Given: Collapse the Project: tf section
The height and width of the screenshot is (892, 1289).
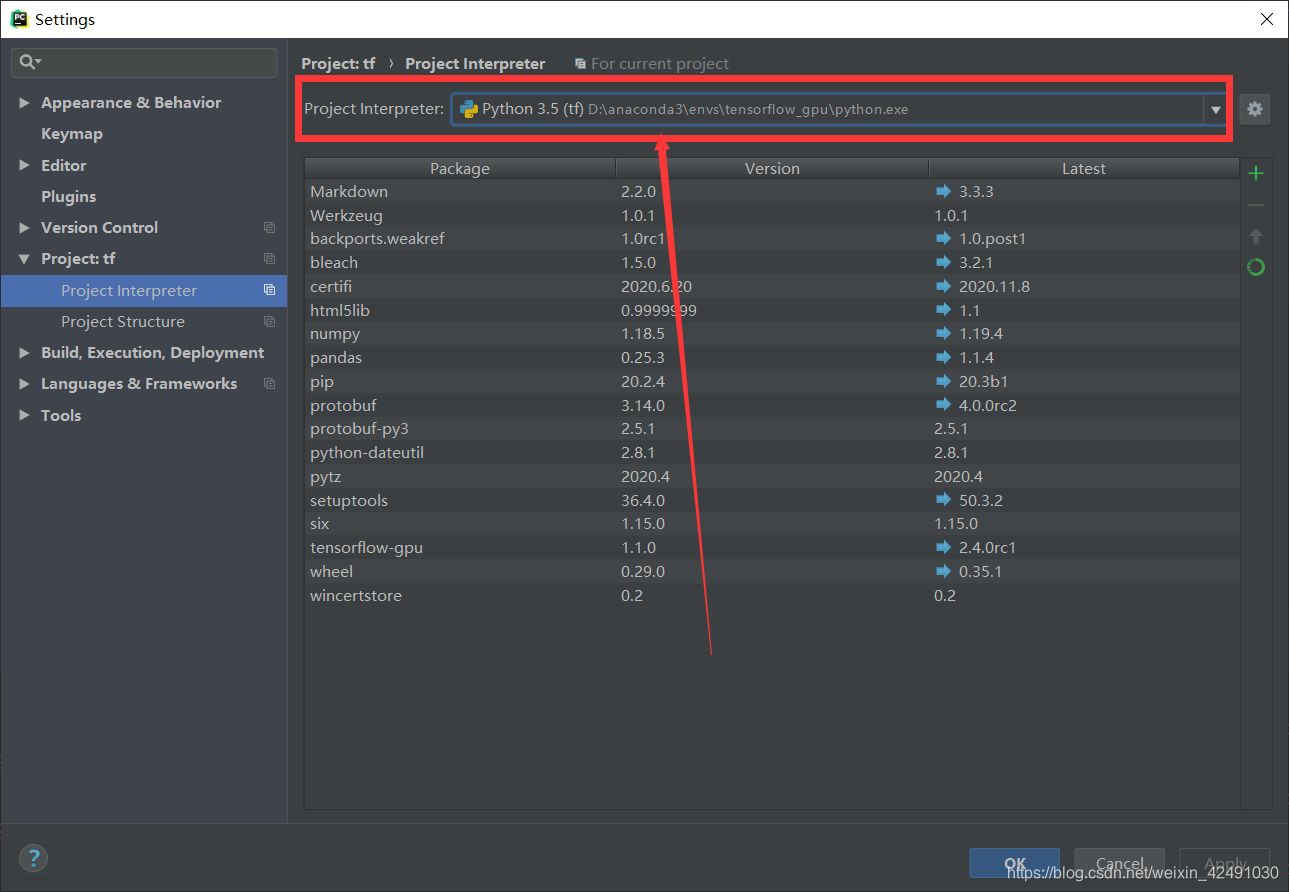Looking at the screenshot, I should (24, 259).
